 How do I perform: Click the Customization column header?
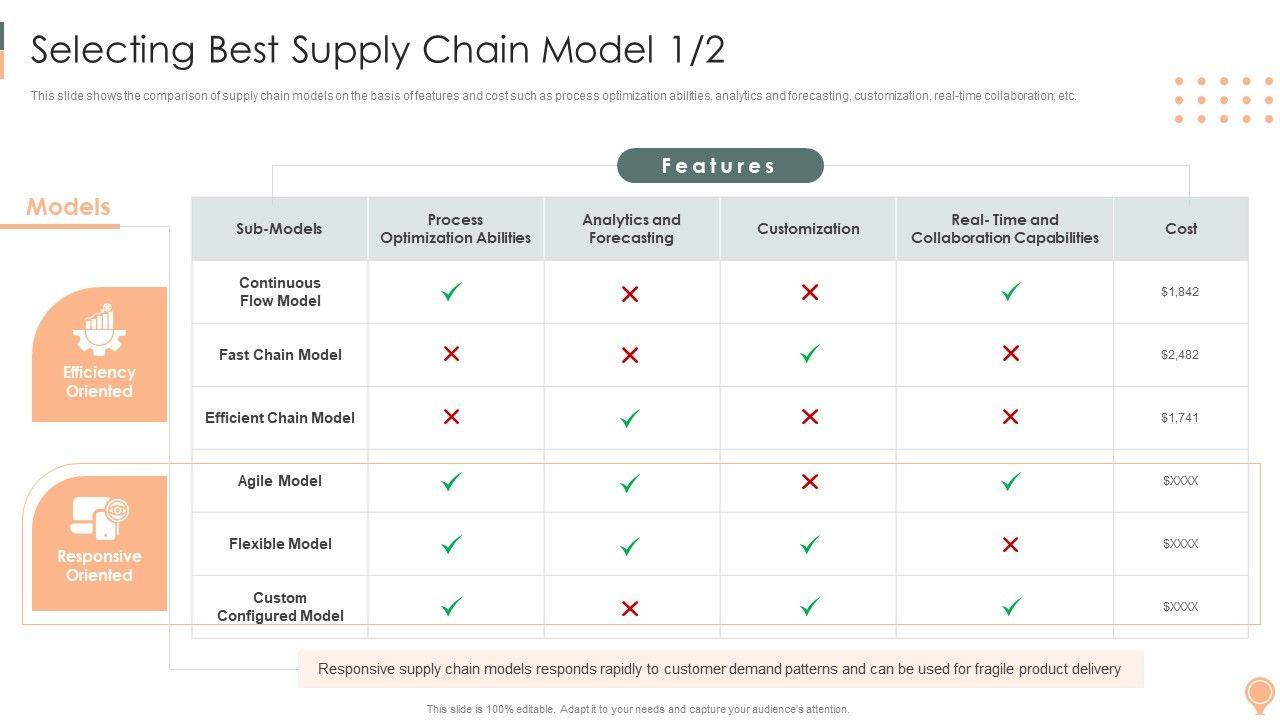pyautogui.click(x=808, y=229)
